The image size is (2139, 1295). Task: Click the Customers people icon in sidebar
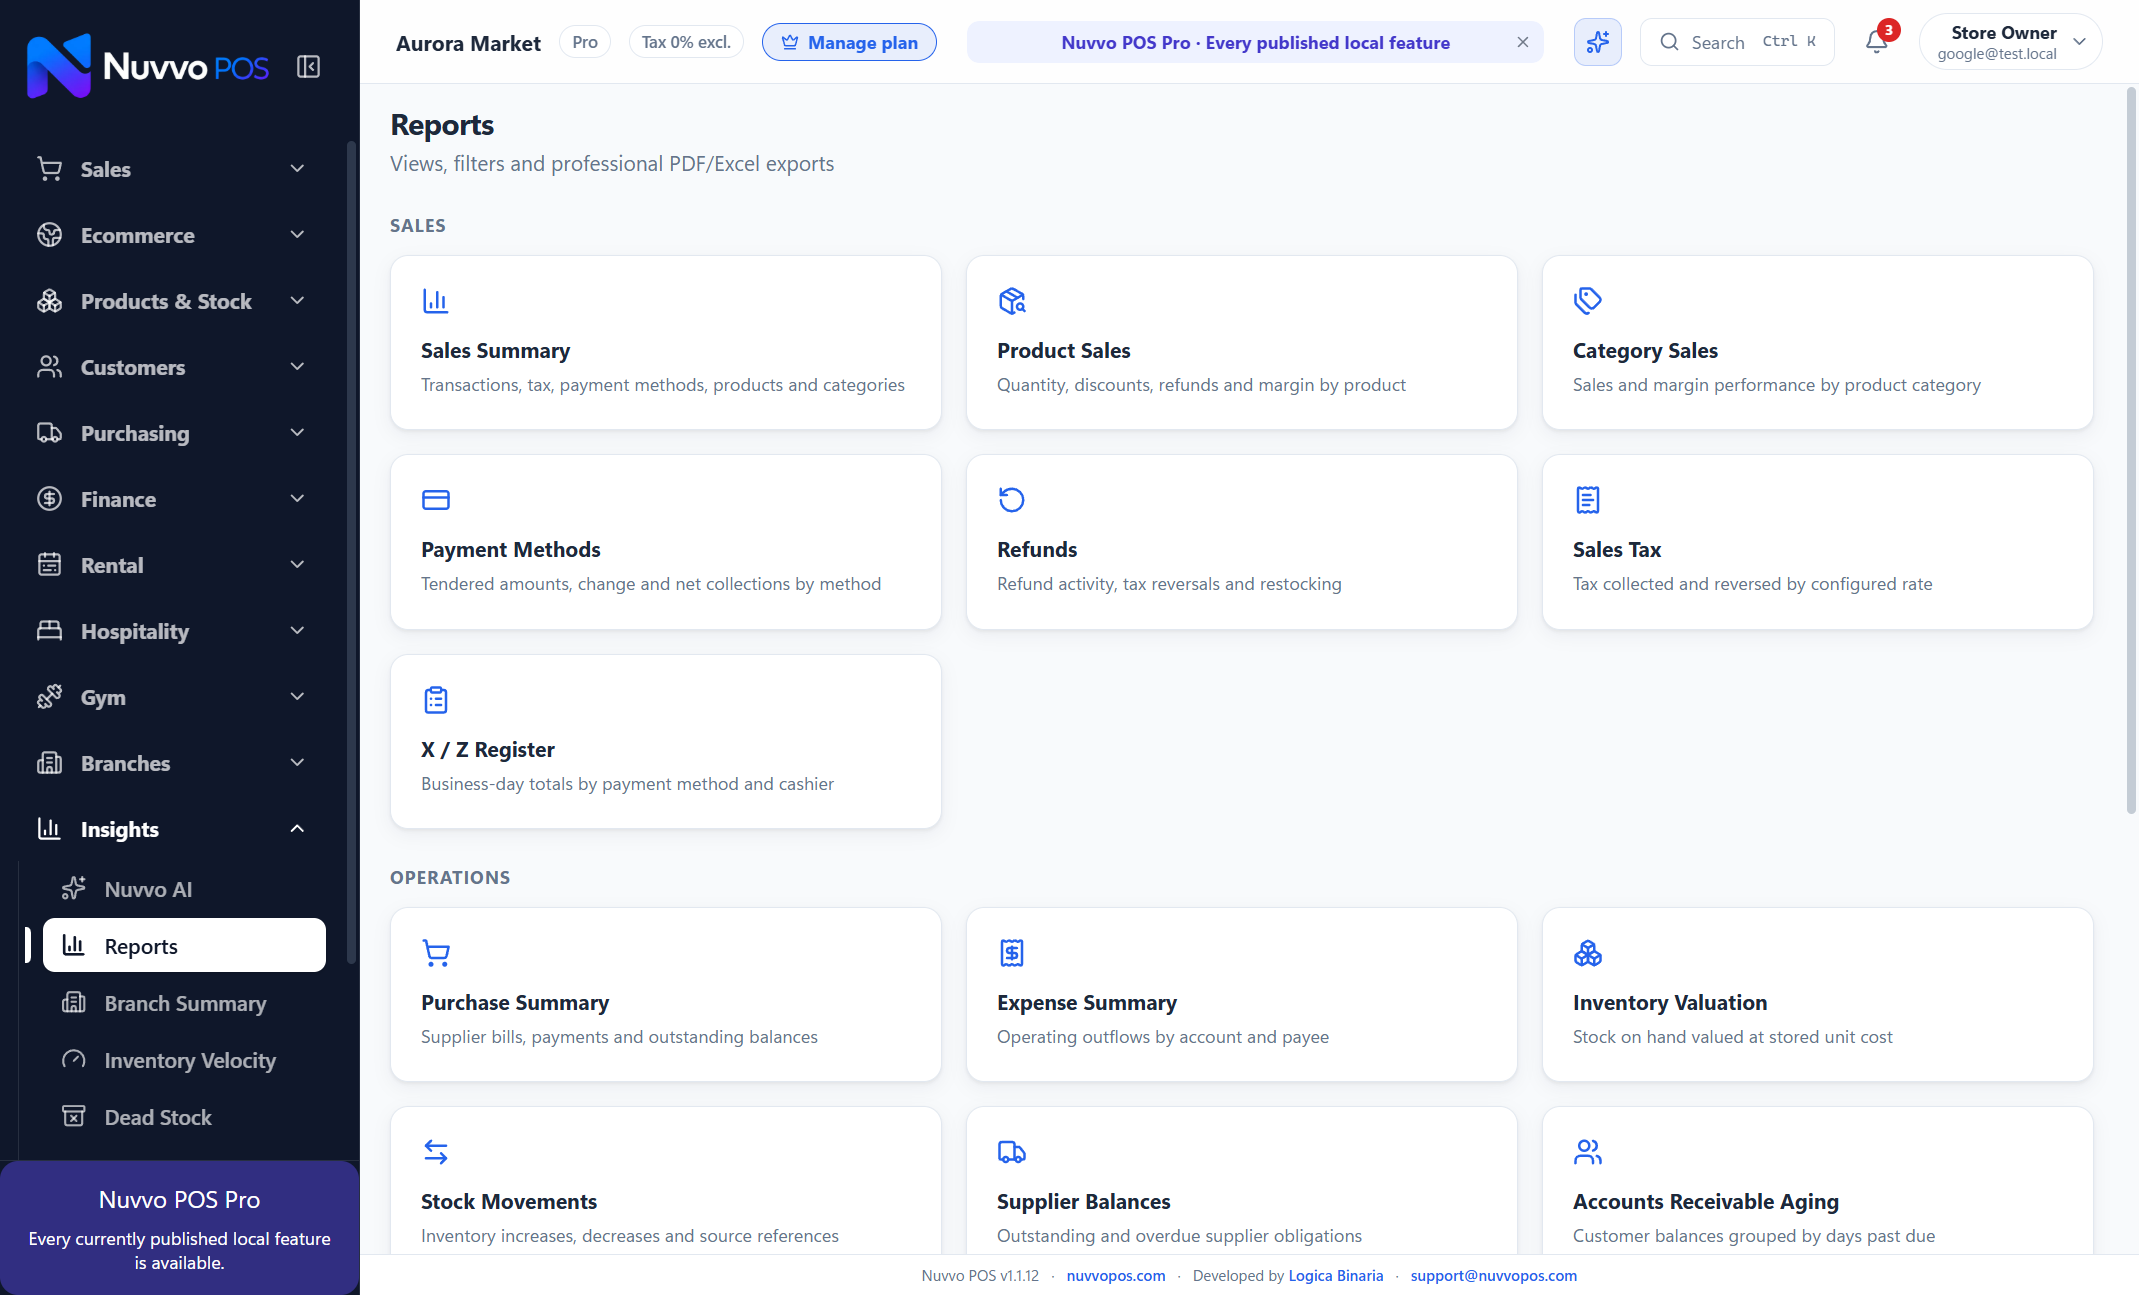coord(49,367)
